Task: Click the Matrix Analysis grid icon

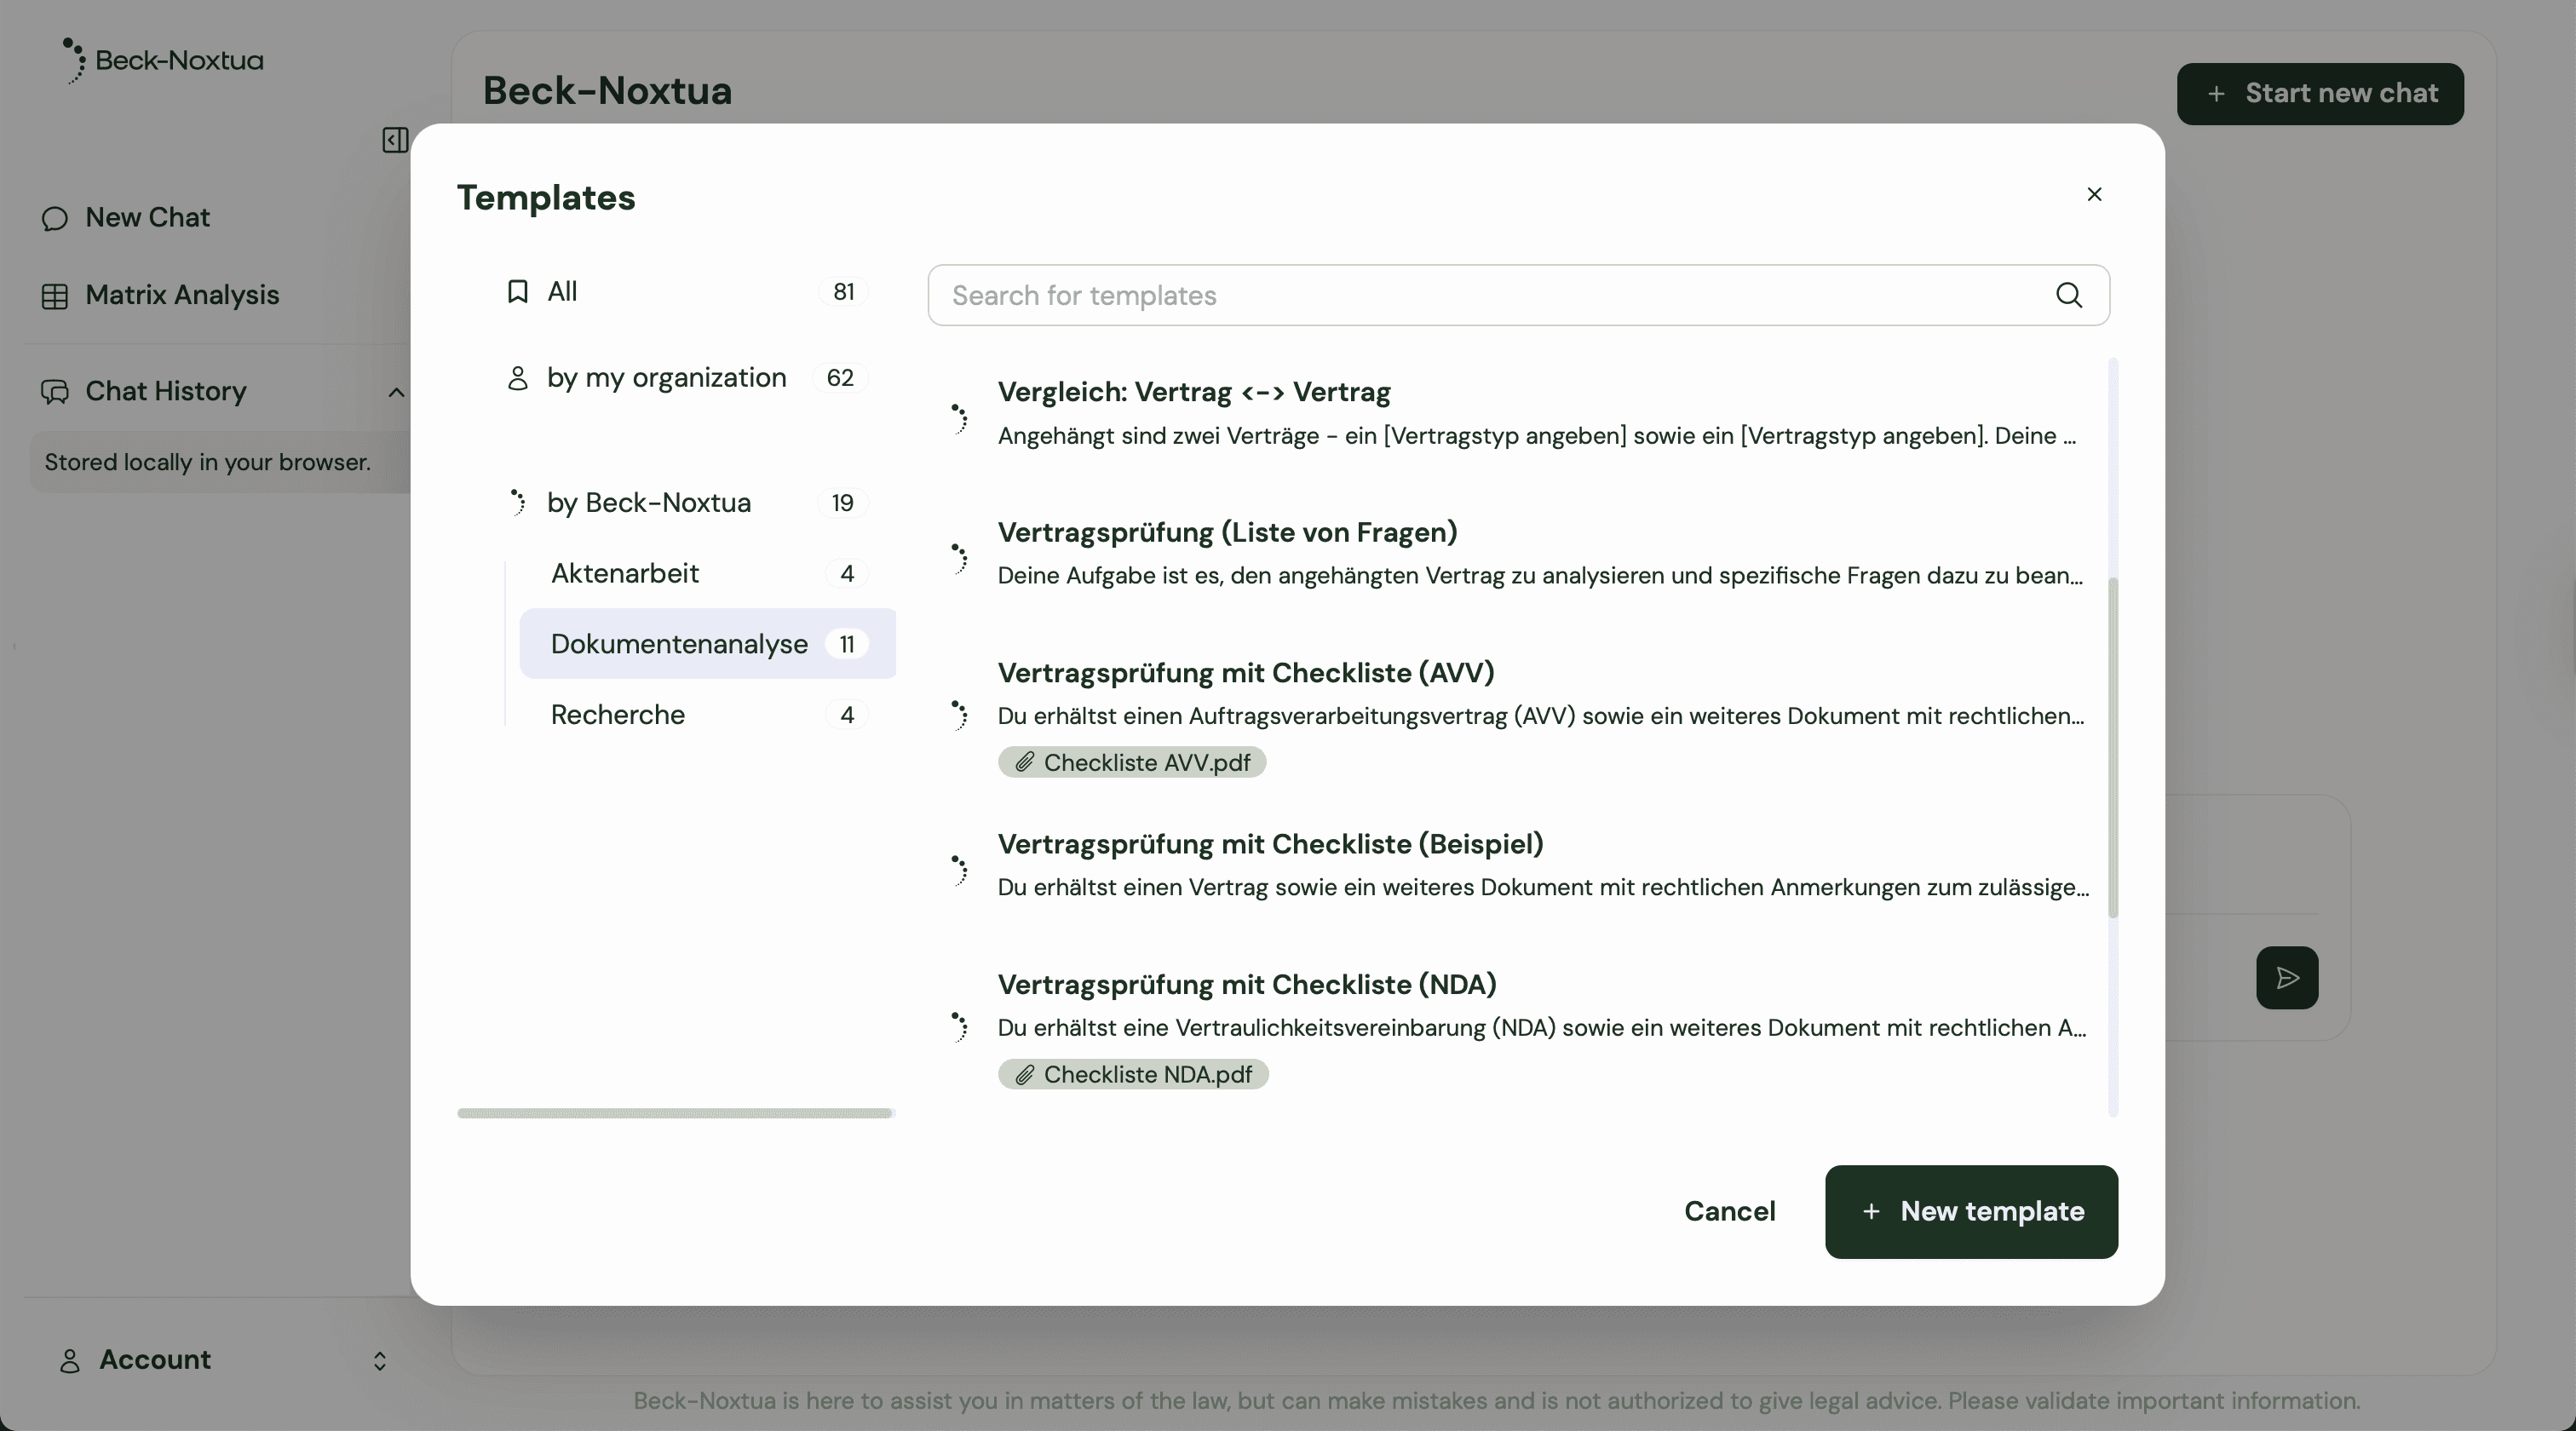Action: tap(55, 296)
